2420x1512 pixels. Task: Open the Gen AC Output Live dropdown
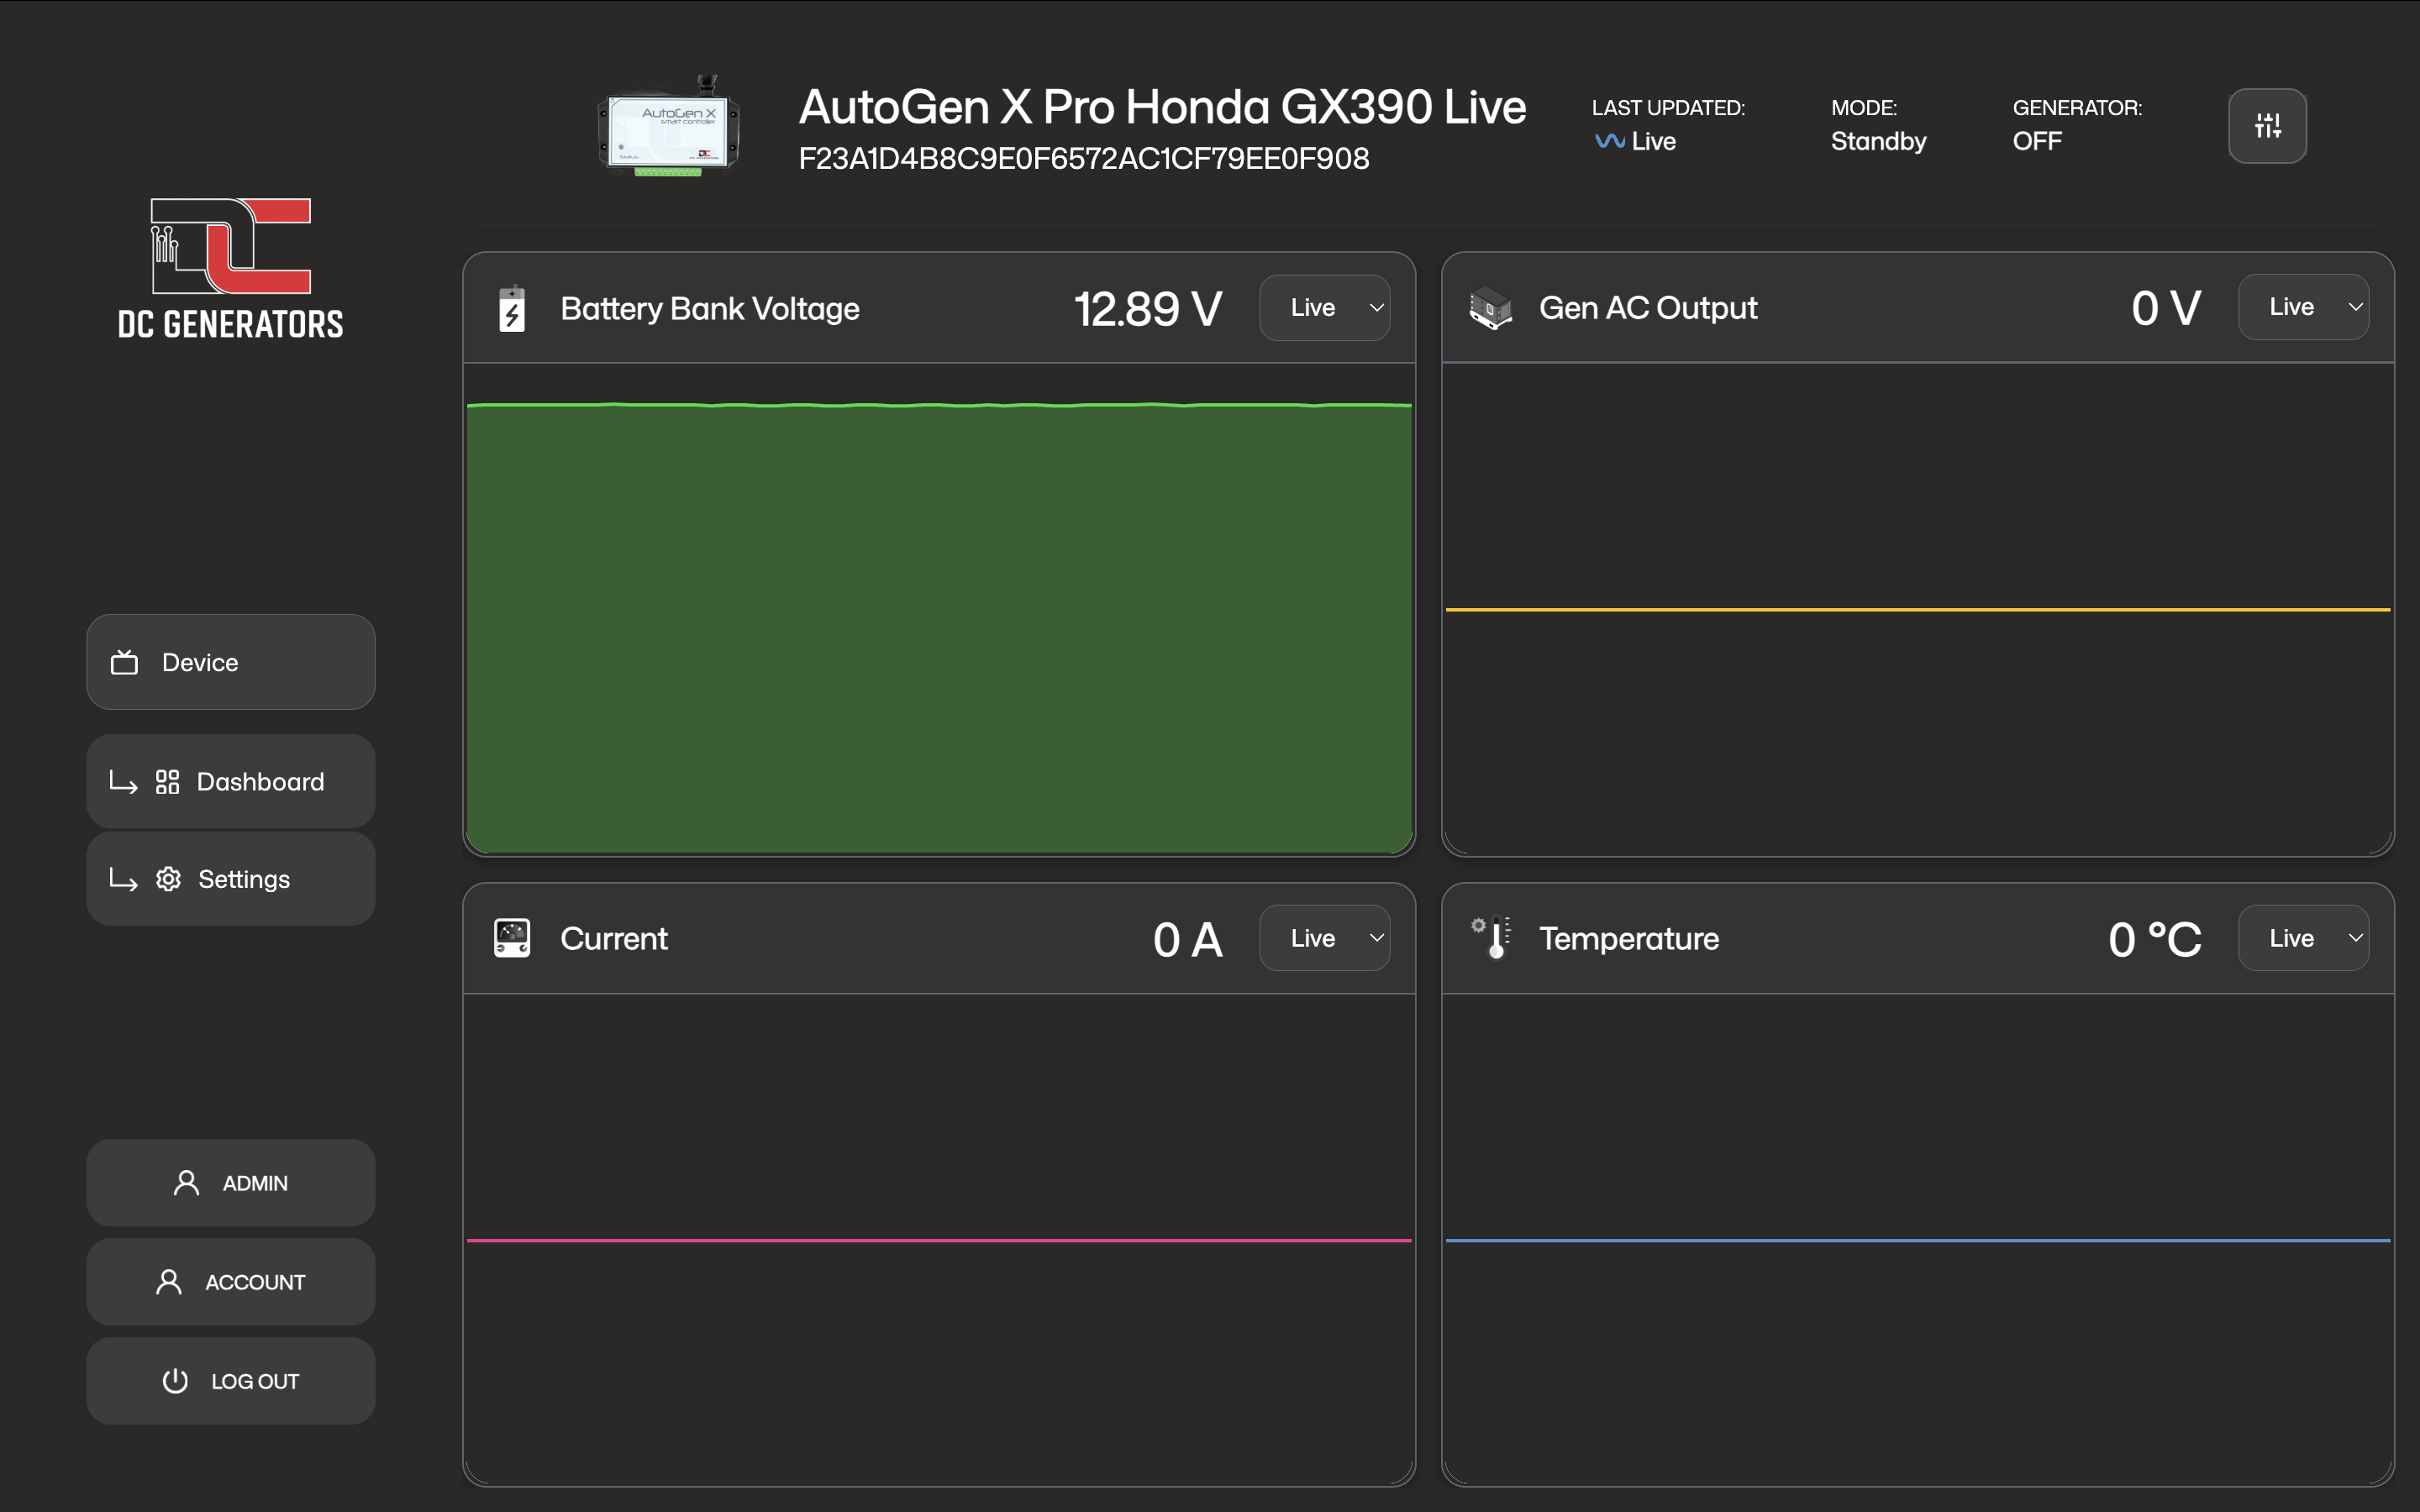click(2303, 307)
